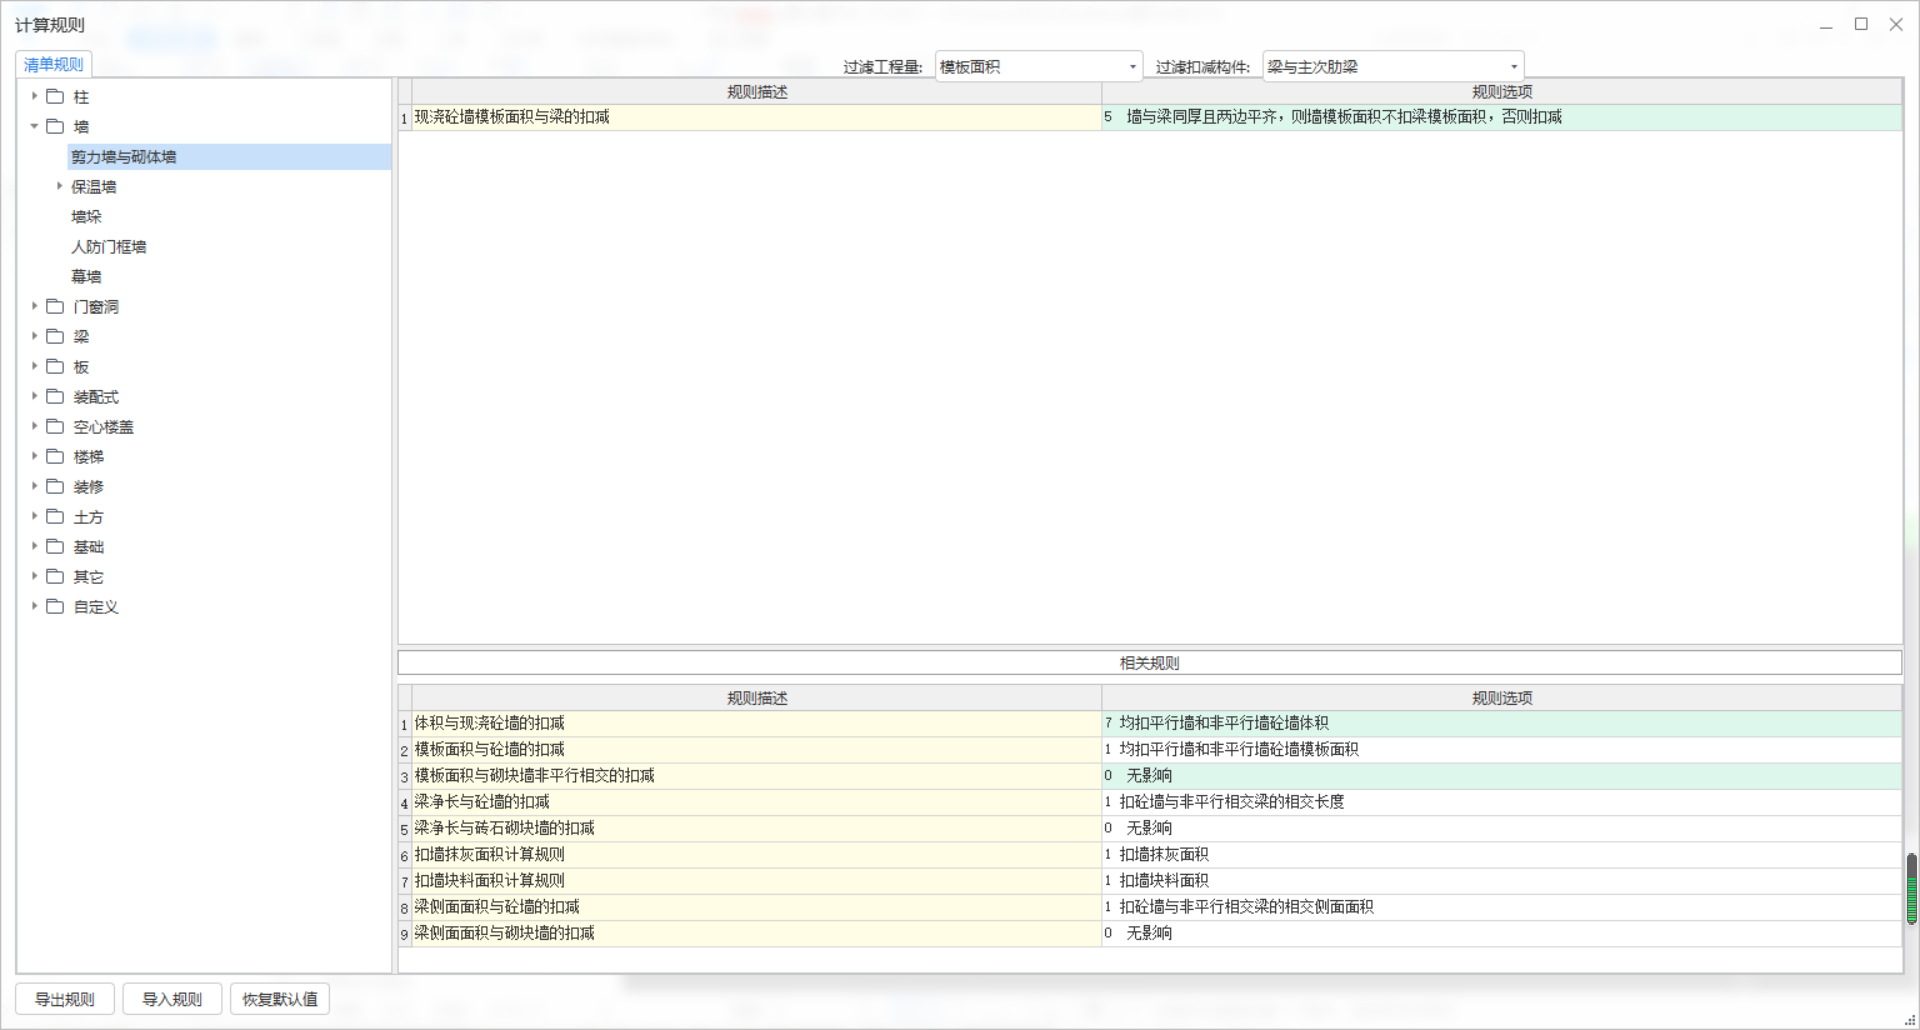This screenshot has height=1030, width=1920.
Task: Expand the 基础 folder arrow
Action: pos(34,546)
